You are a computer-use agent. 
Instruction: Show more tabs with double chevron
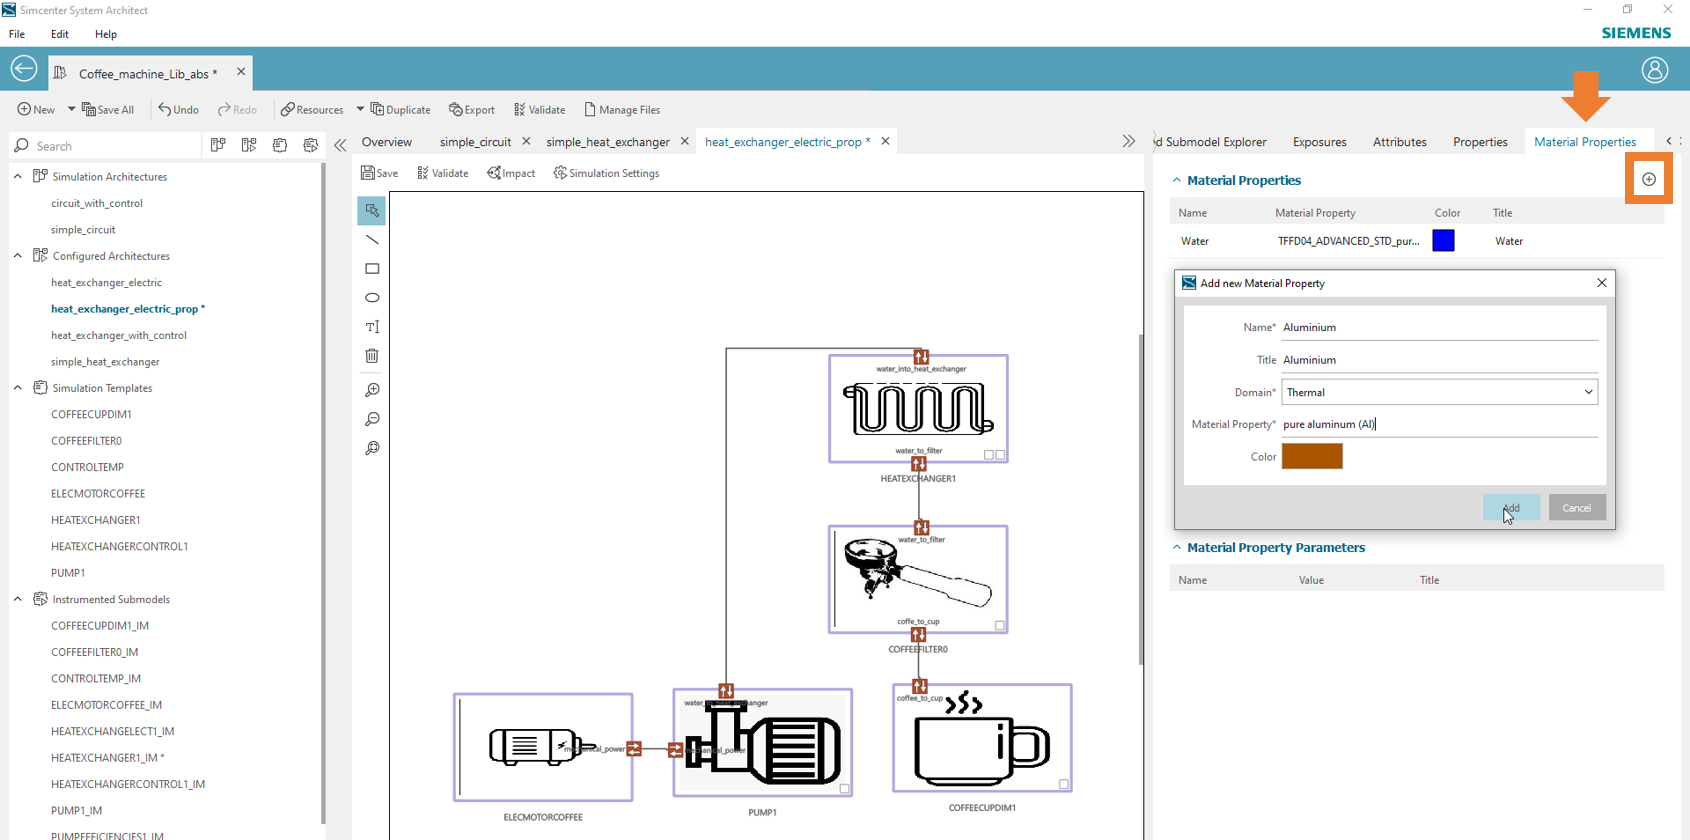tap(1129, 141)
